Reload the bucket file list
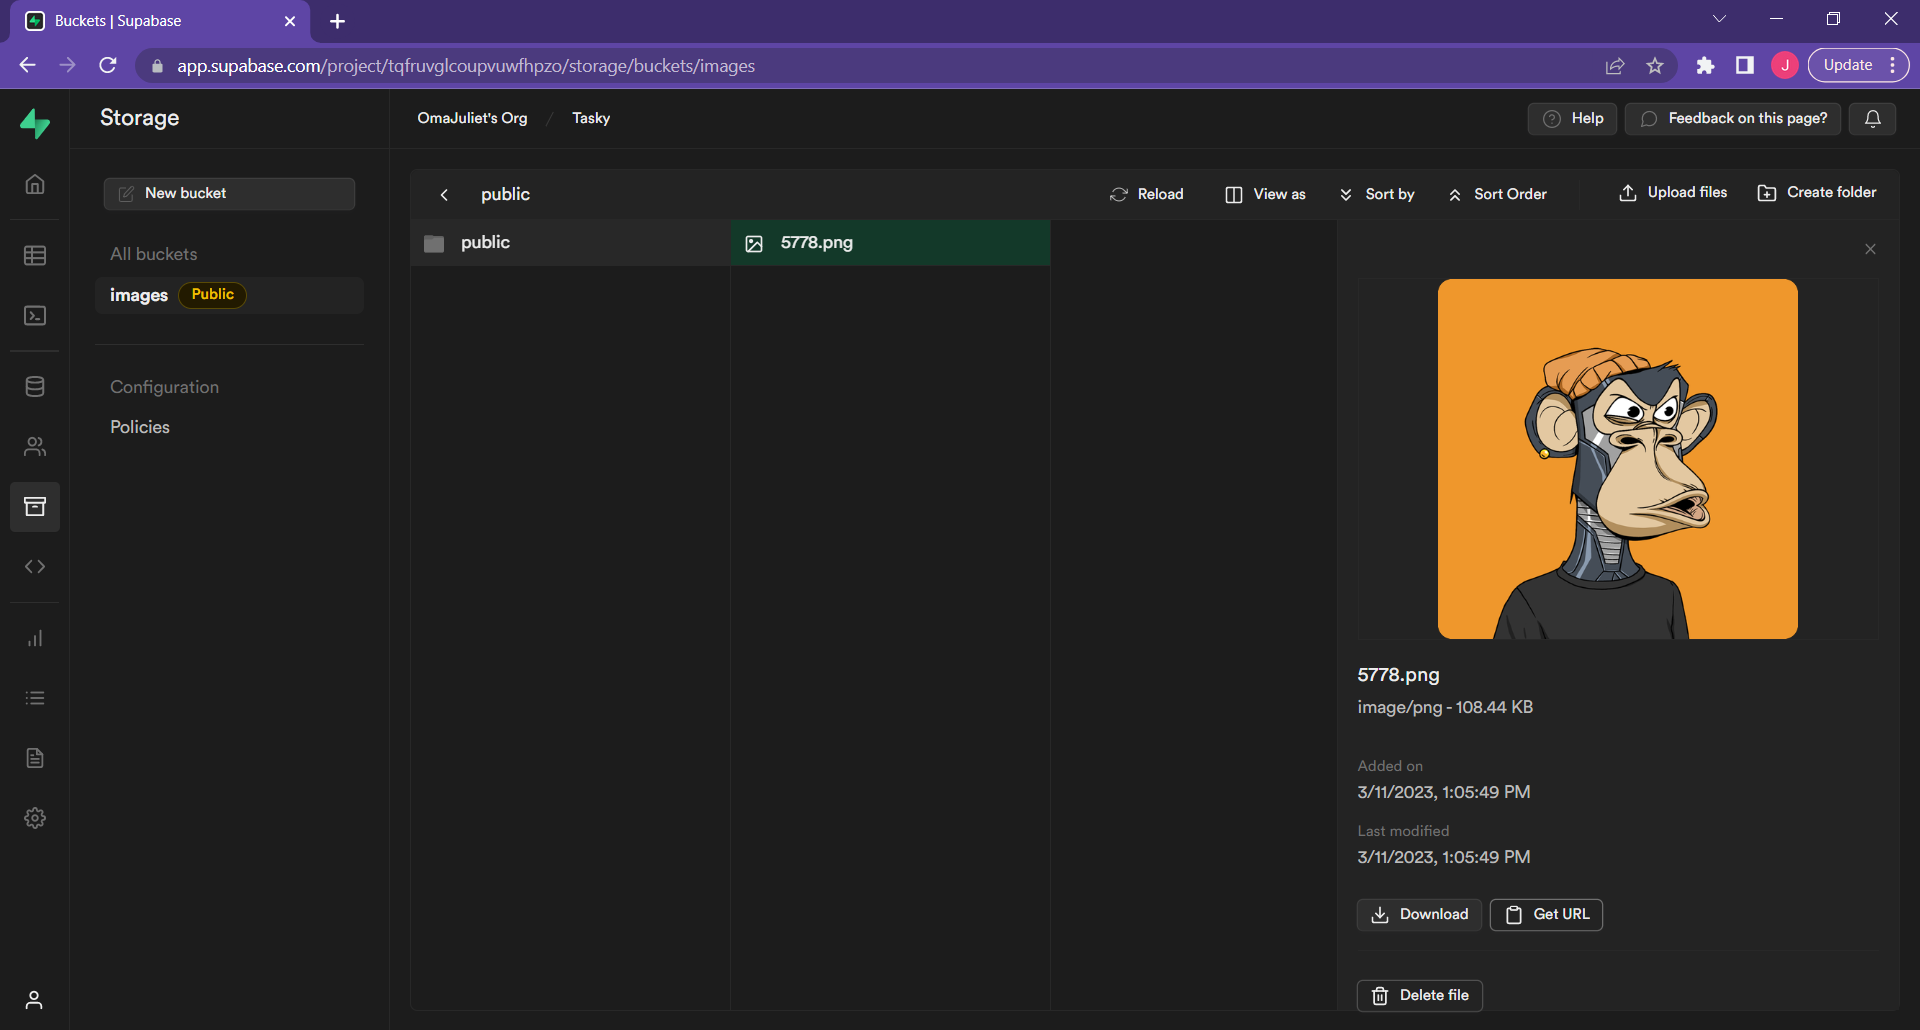The image size is (1920, 1030). pos(1146,194)
